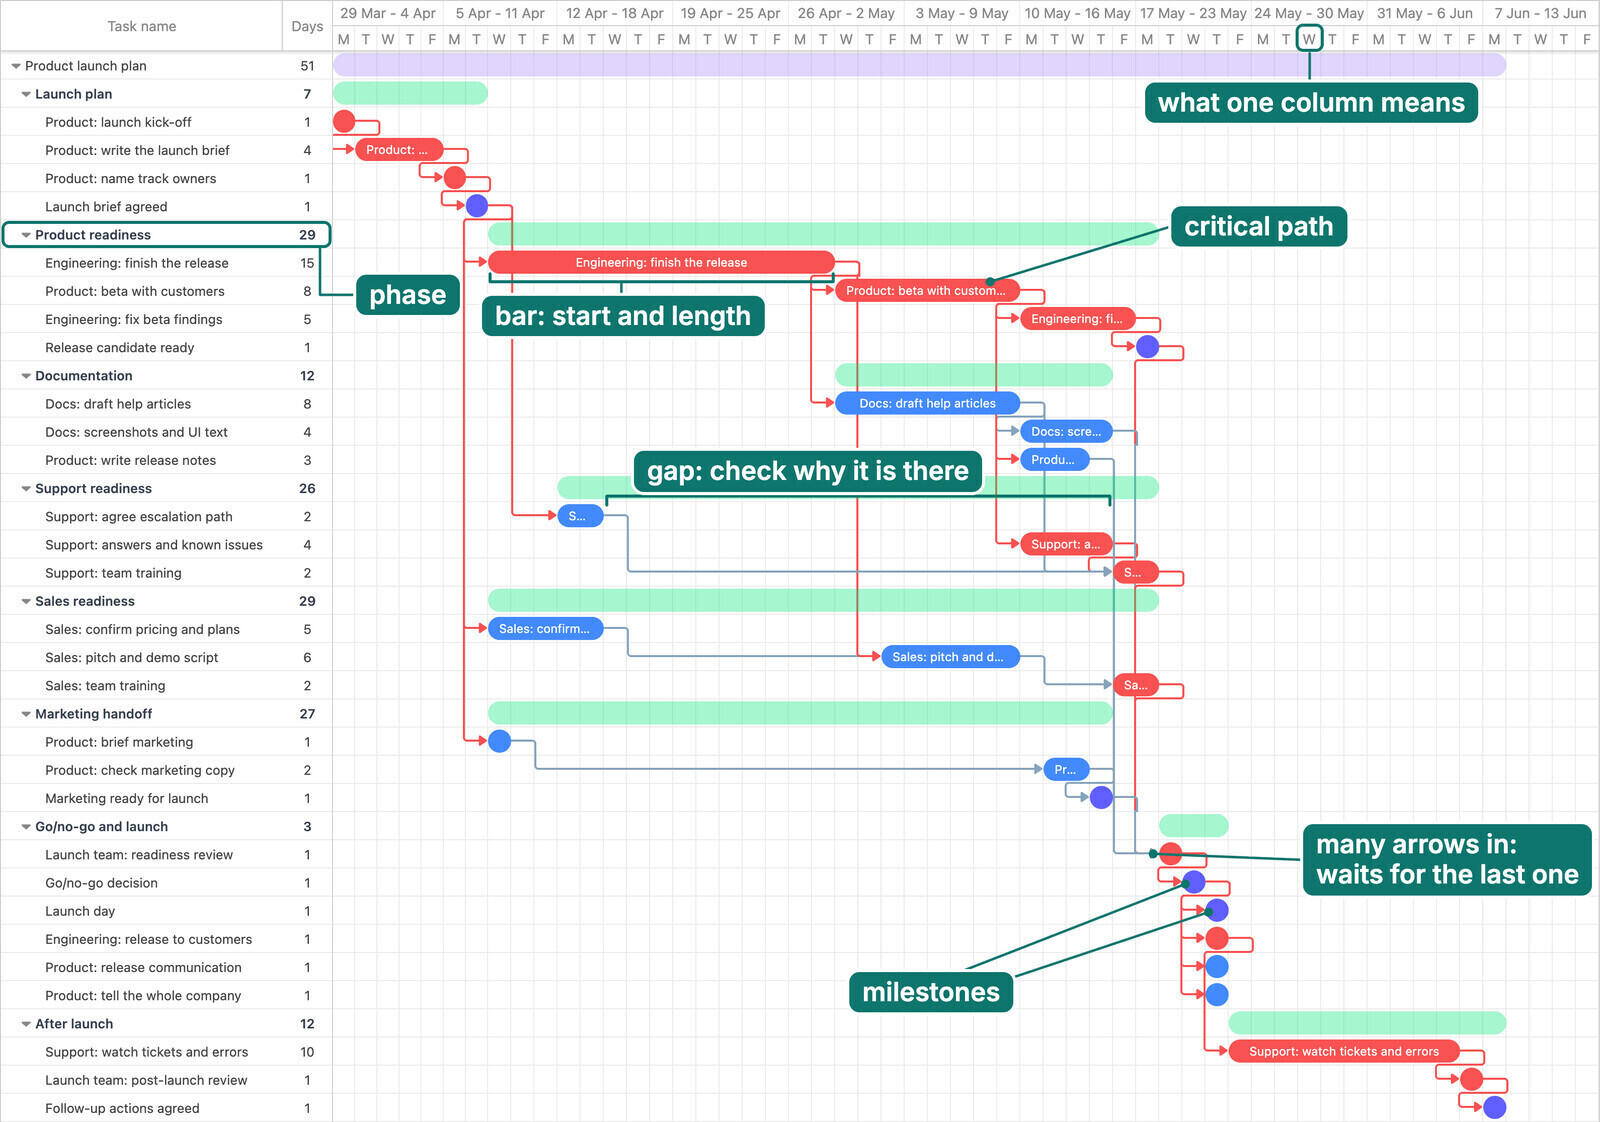The width and height of the screenshot is (1600, 1122).
Task: Select 'Engineering: release to customers' row
Action: pyautogui.click(x=166, y=939)
